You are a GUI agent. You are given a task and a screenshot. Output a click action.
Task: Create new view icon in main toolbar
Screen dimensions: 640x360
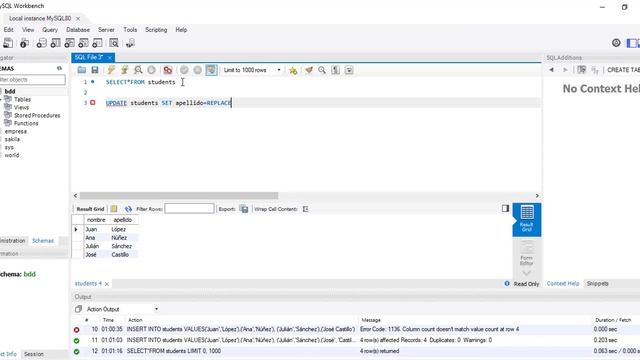[69, 43]
